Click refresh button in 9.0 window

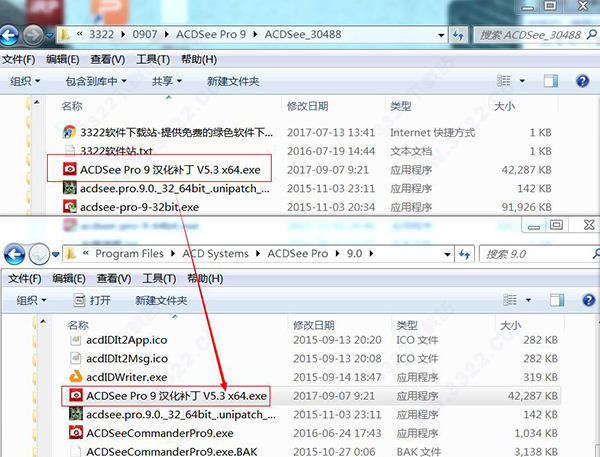point(465,254)
